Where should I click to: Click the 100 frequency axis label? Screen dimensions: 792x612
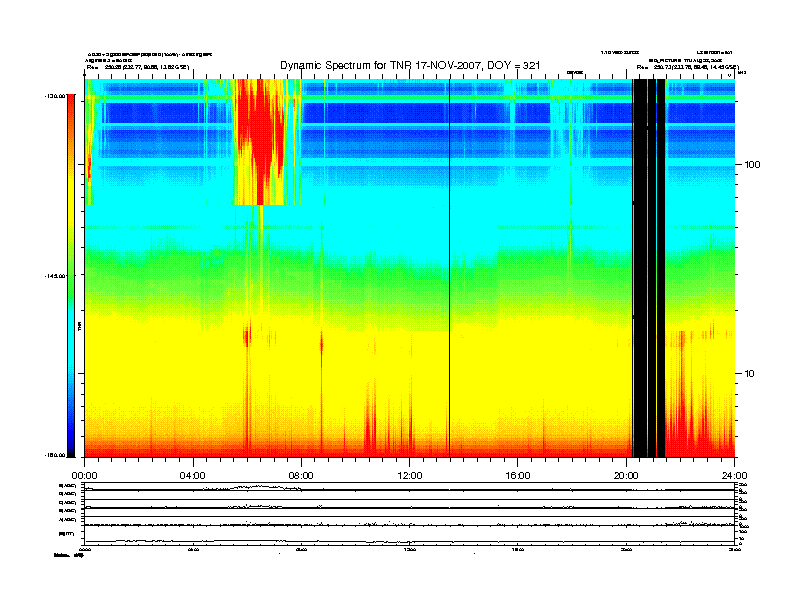click(x=752, y=165)
